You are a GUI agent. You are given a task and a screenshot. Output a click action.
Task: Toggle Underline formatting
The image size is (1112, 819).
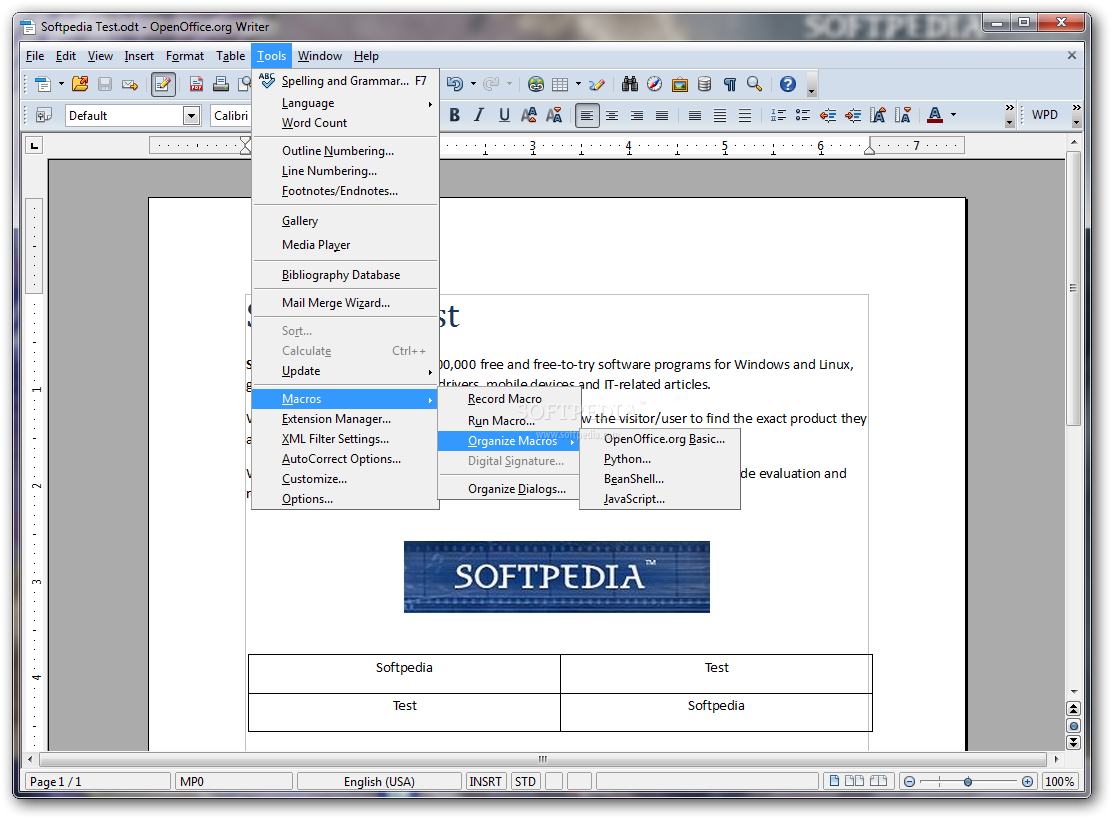coord(504,115)
